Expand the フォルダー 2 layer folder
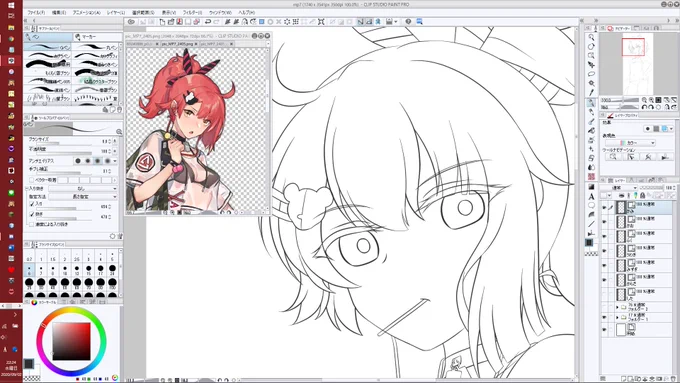 click(618, 307)
